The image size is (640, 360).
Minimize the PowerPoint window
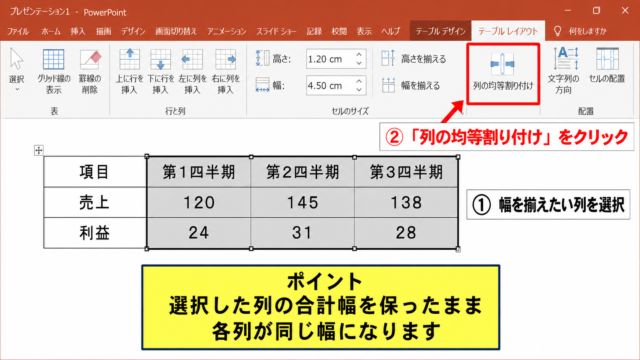pos(568,11)
